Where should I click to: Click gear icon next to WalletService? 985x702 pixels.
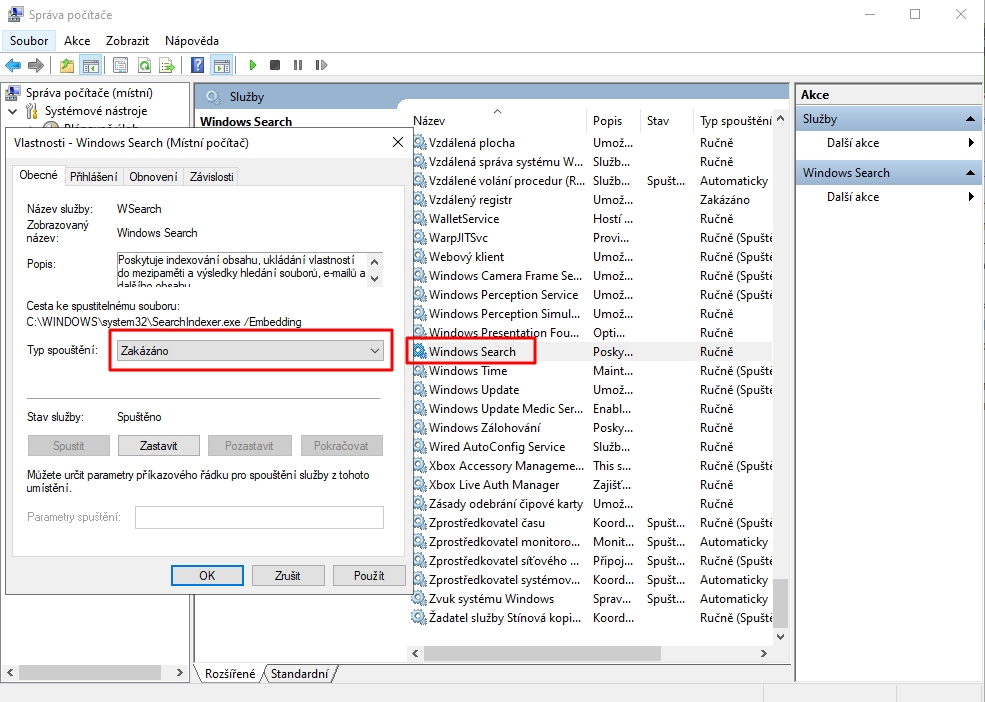point(420,219)
